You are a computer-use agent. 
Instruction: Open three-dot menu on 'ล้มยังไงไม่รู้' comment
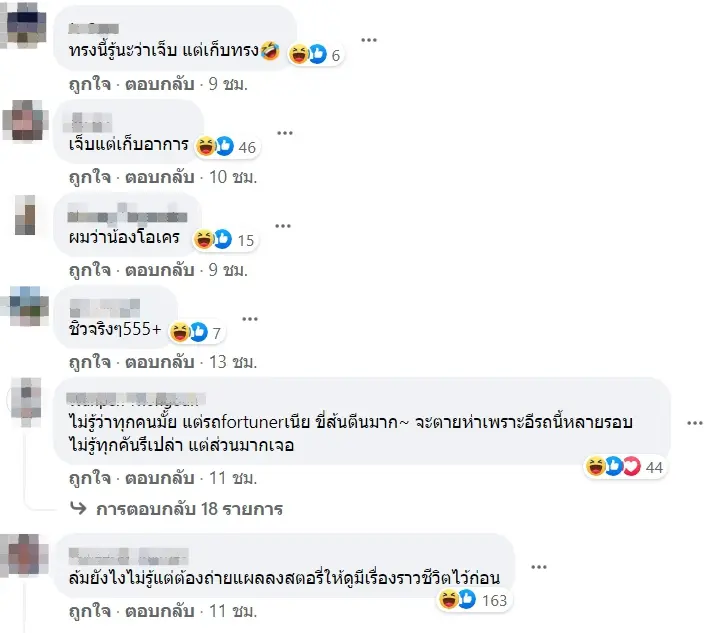pyautogui.click(x=539, y=567)
